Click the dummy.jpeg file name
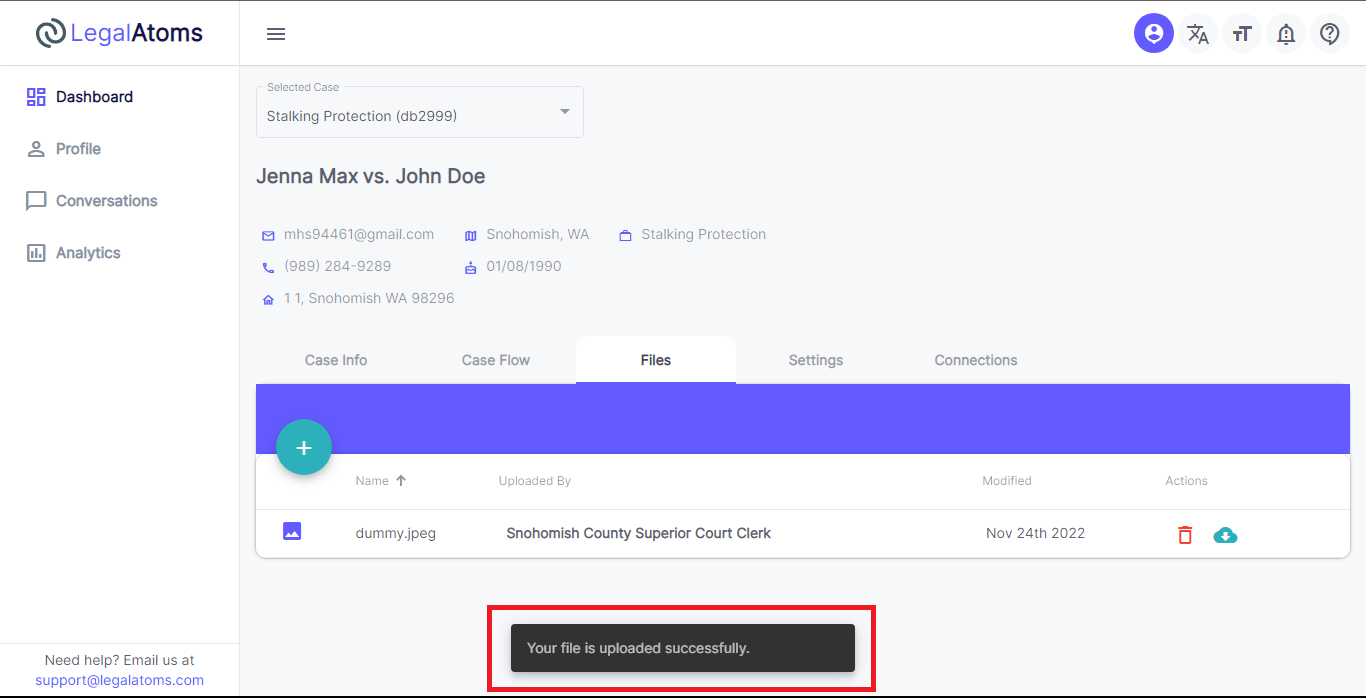The height and width of the screenshot is (698, 1366). (x=396, y=533)
